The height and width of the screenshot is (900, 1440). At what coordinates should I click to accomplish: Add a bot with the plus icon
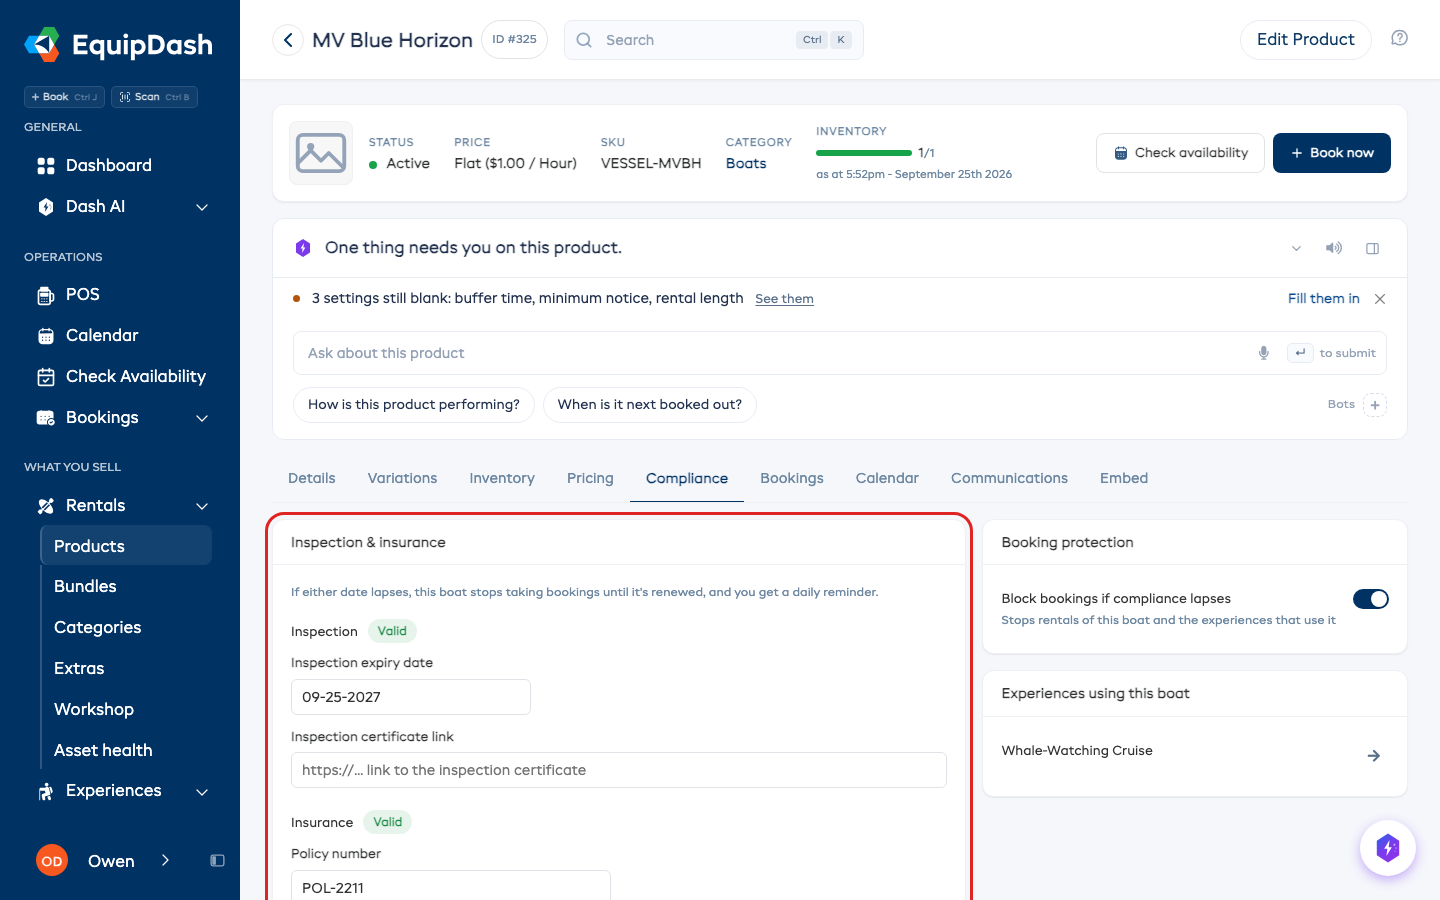coord(1375,405)
